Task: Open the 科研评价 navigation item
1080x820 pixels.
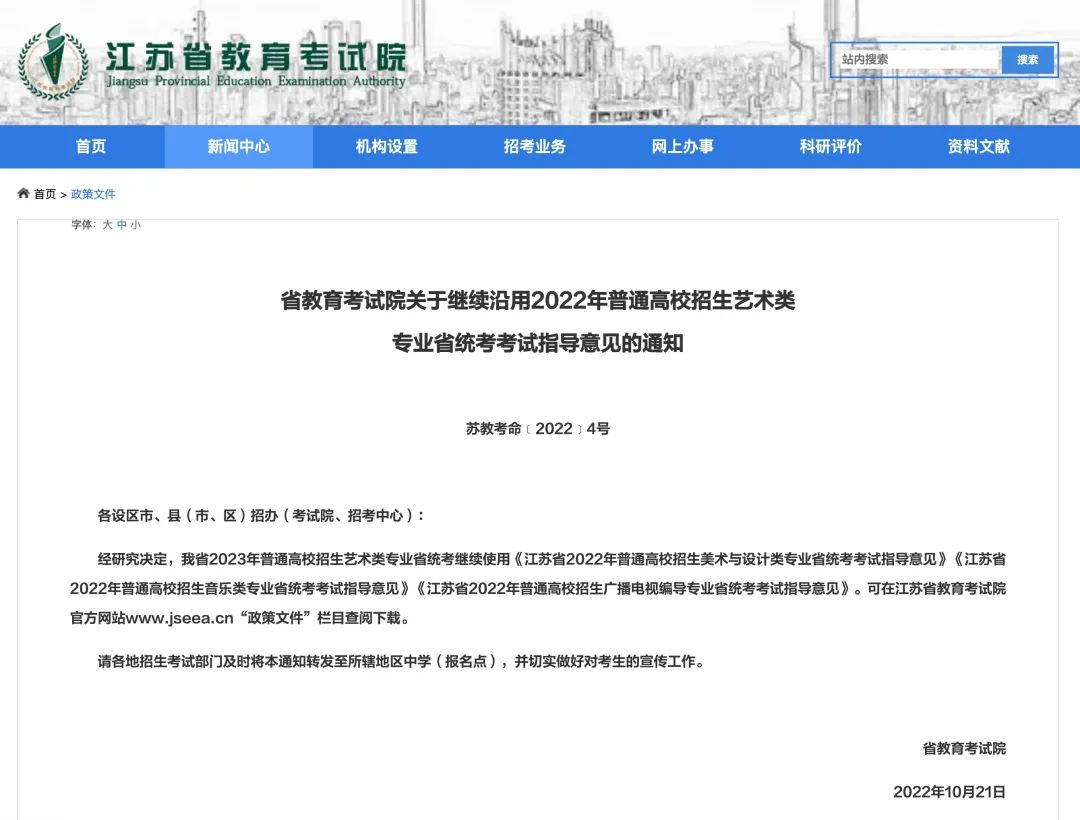Action: pos(830,146)
